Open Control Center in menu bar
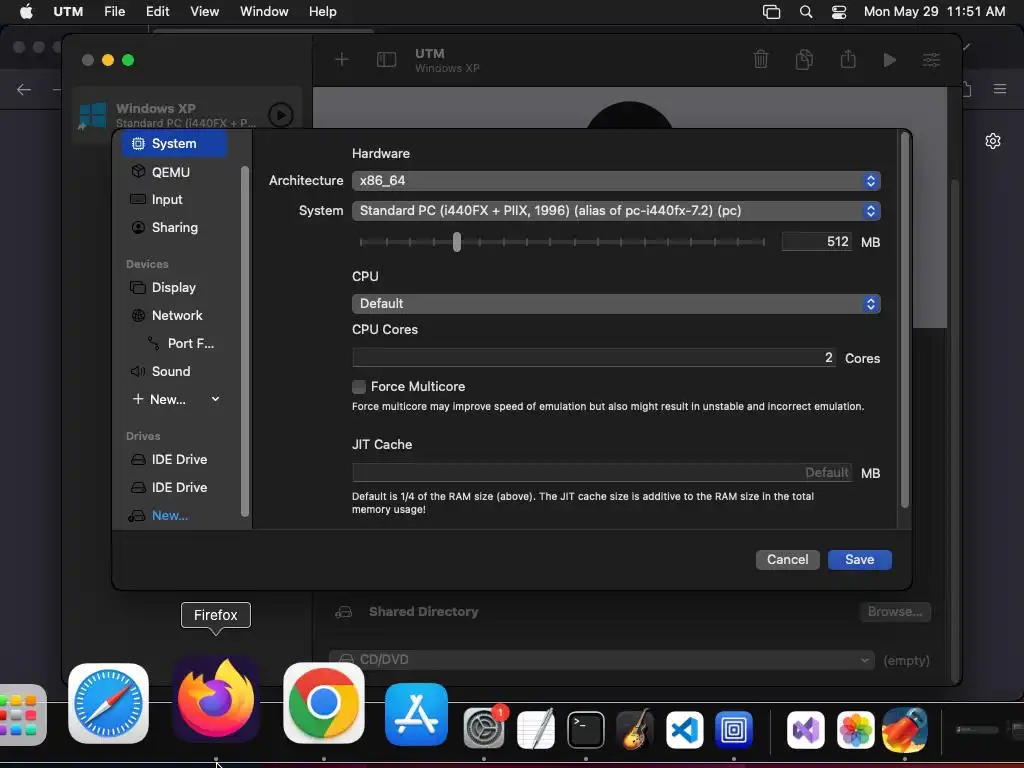Viewport: 1024px width, 768px height. [839, 12]
